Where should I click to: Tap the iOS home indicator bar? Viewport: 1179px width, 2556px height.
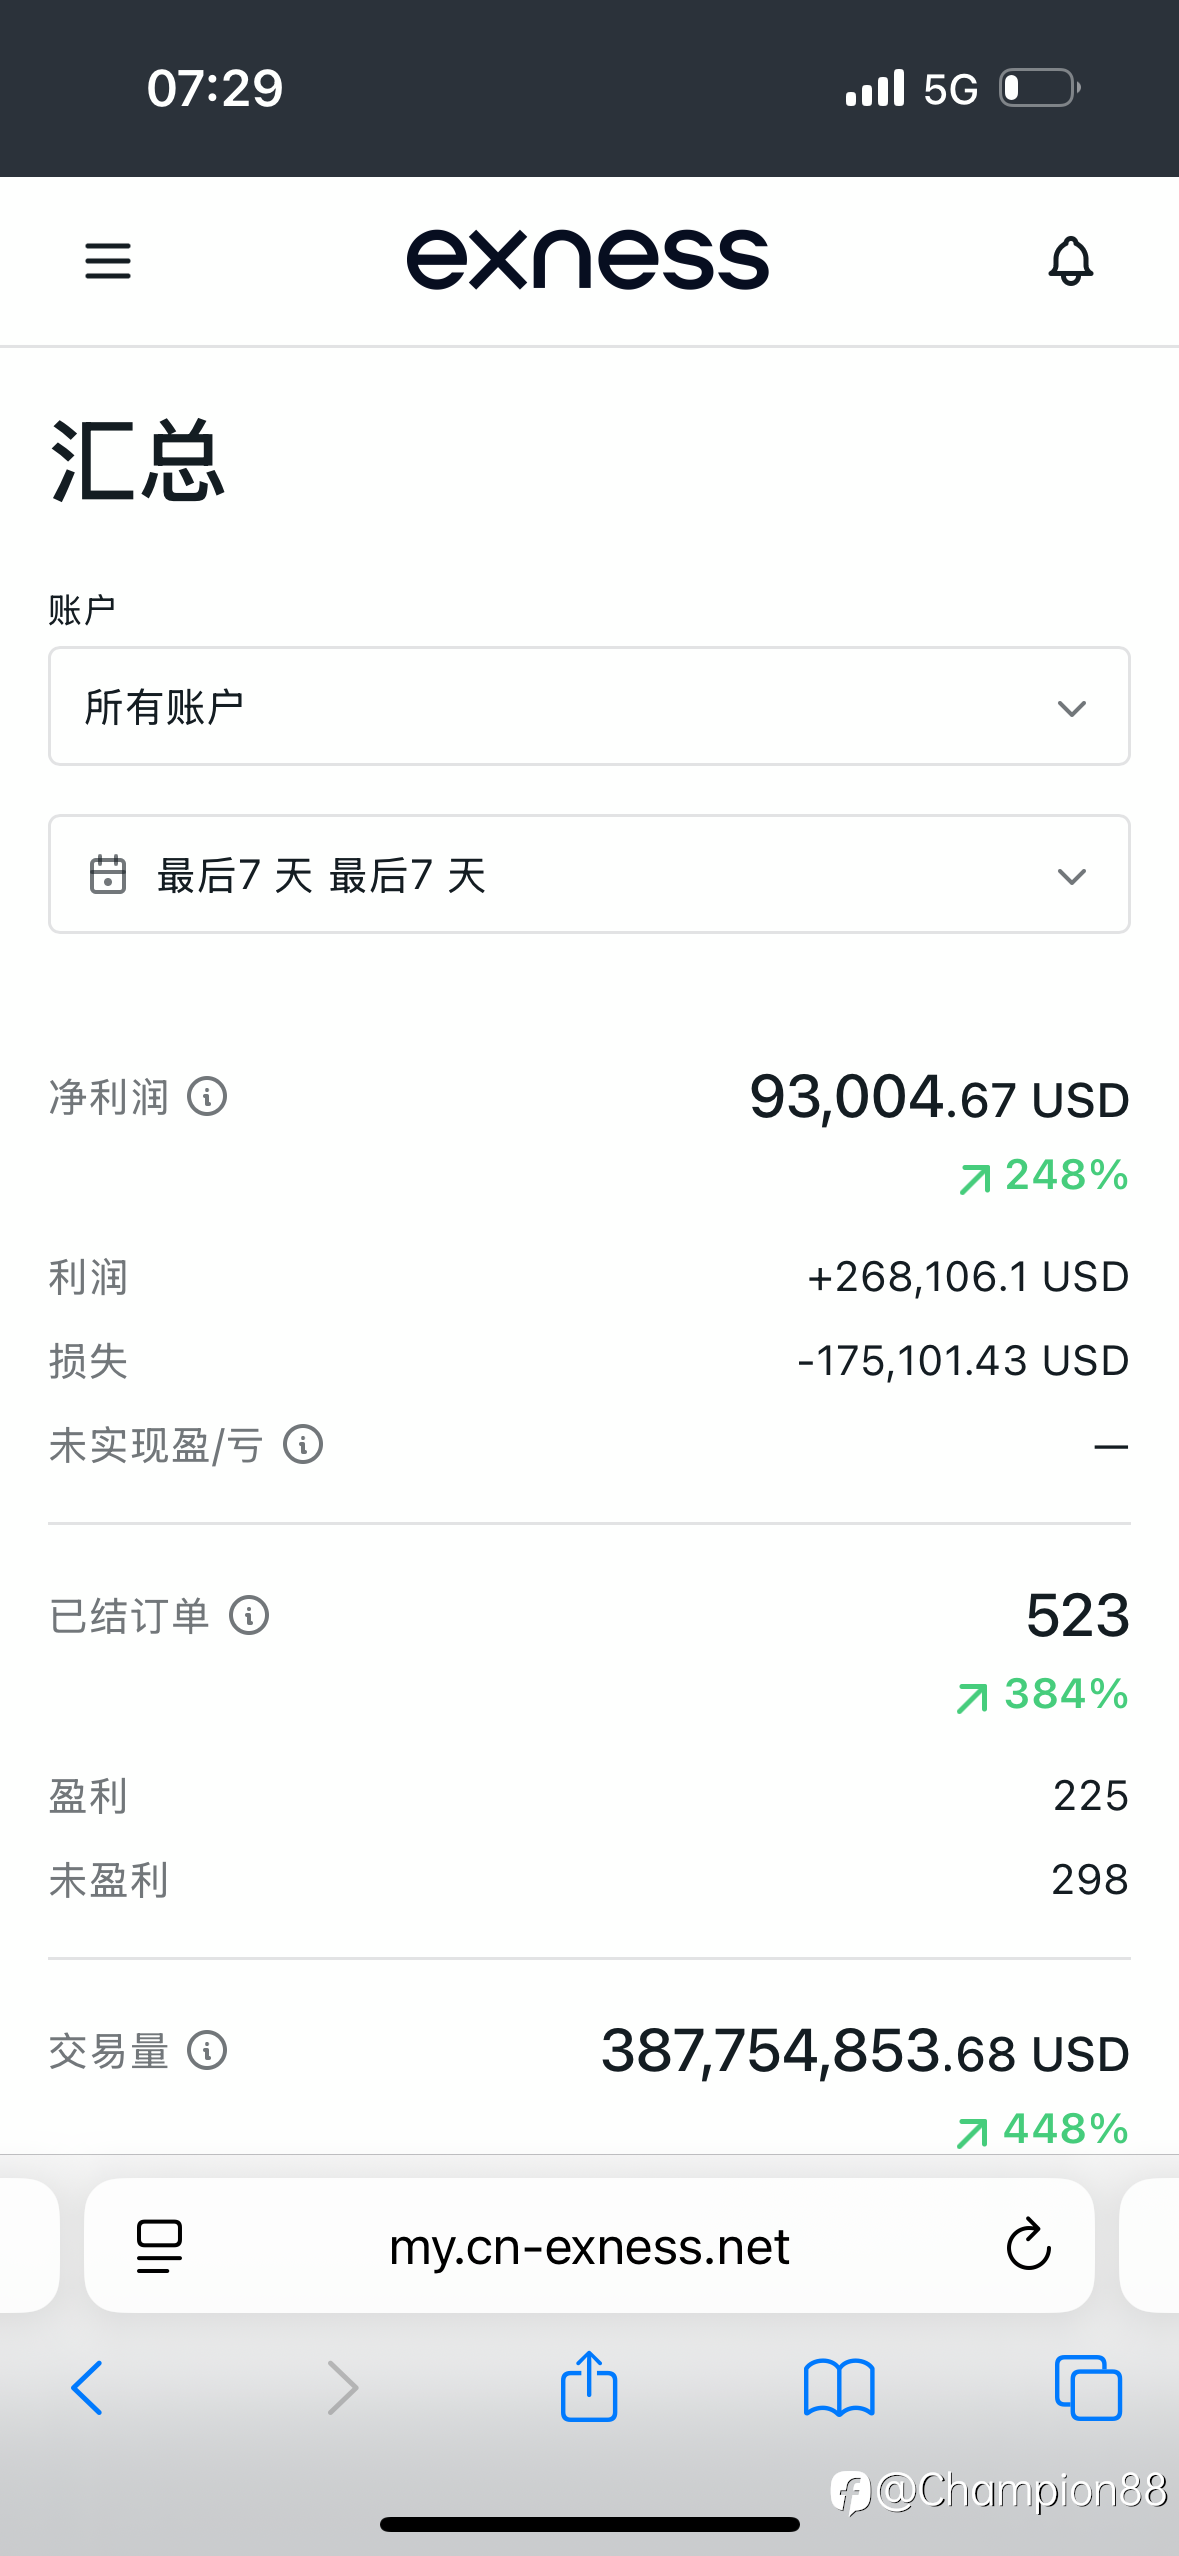tap(589, 2524)
